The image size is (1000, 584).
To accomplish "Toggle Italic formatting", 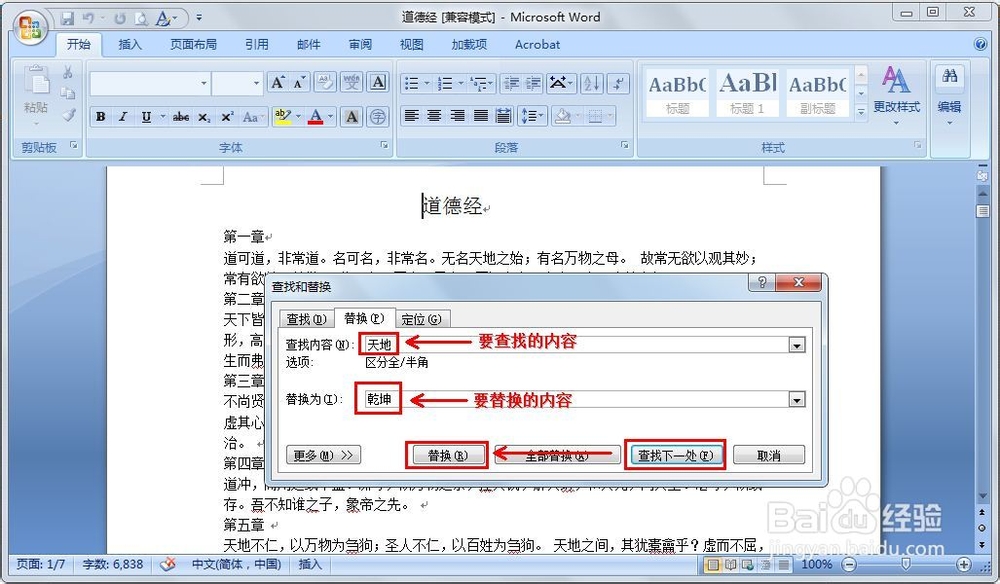I will point(123,117).
